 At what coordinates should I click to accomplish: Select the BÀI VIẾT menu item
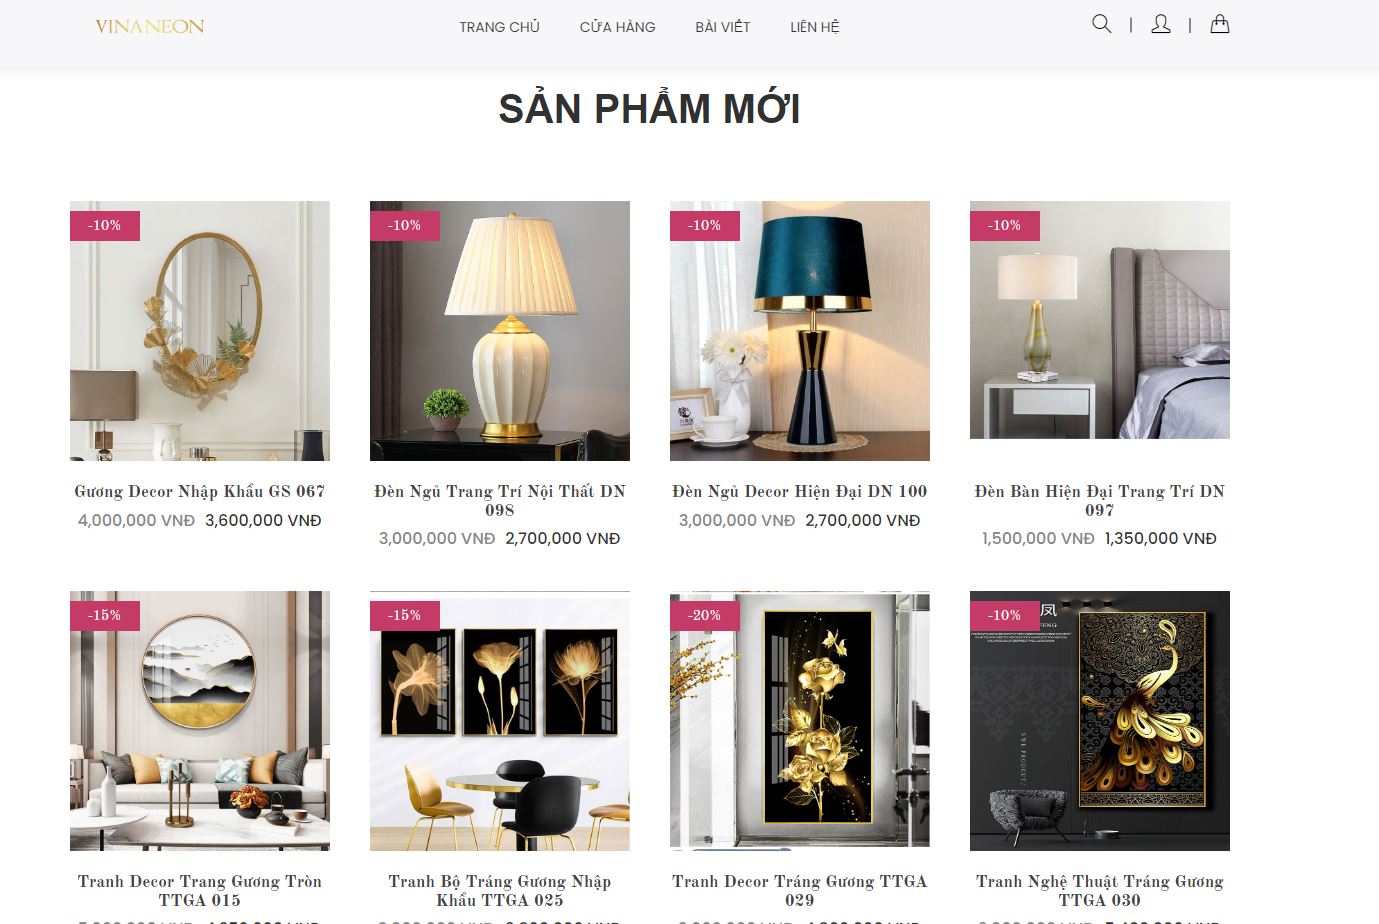722,27
